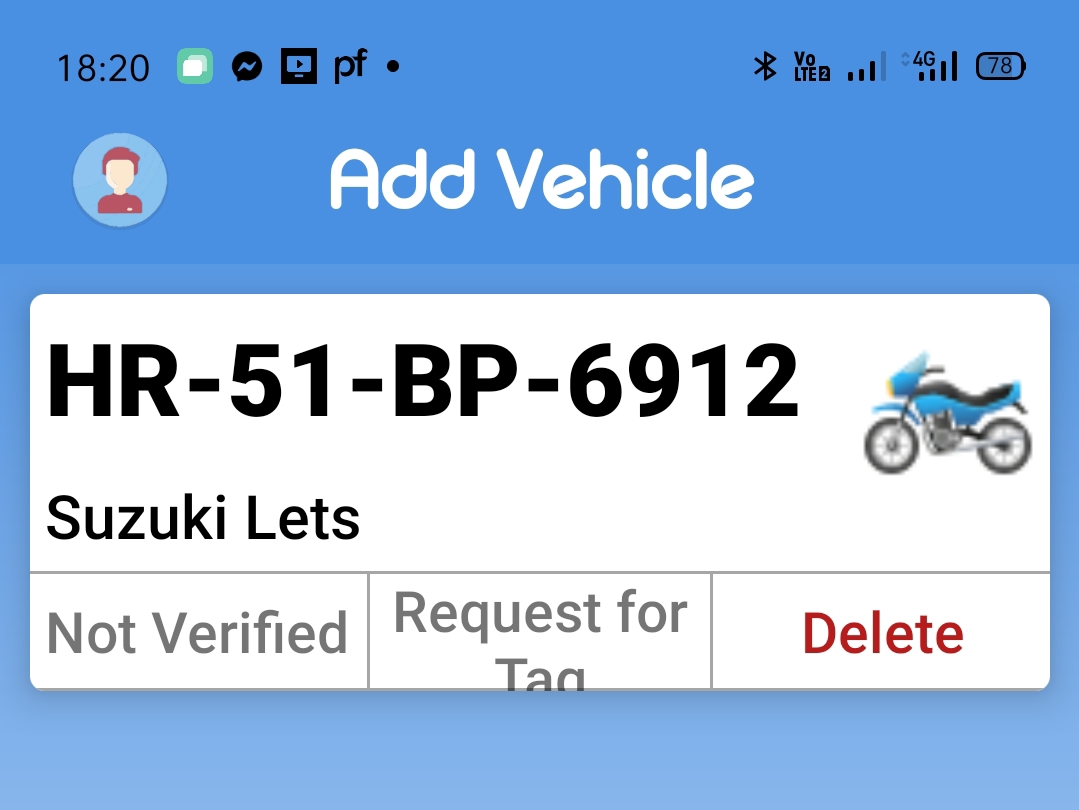Tap the Add Vehicle title
The width and height of the screenshot is (1079, 810).
pos(542,179)
